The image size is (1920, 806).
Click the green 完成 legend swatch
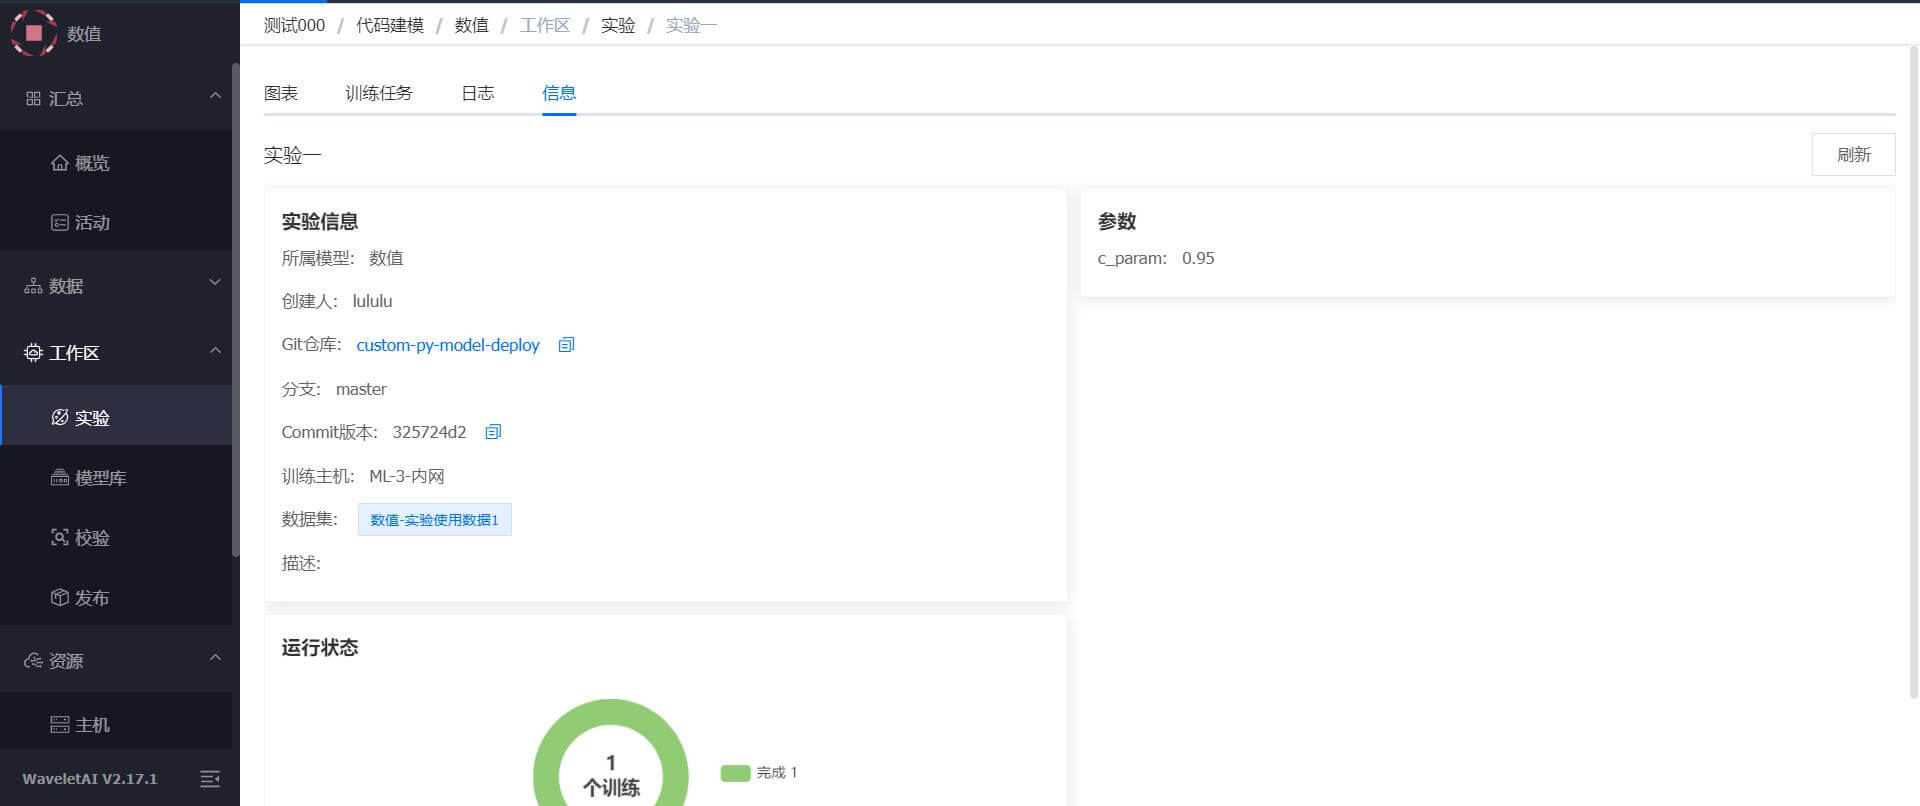coord(736,773)
